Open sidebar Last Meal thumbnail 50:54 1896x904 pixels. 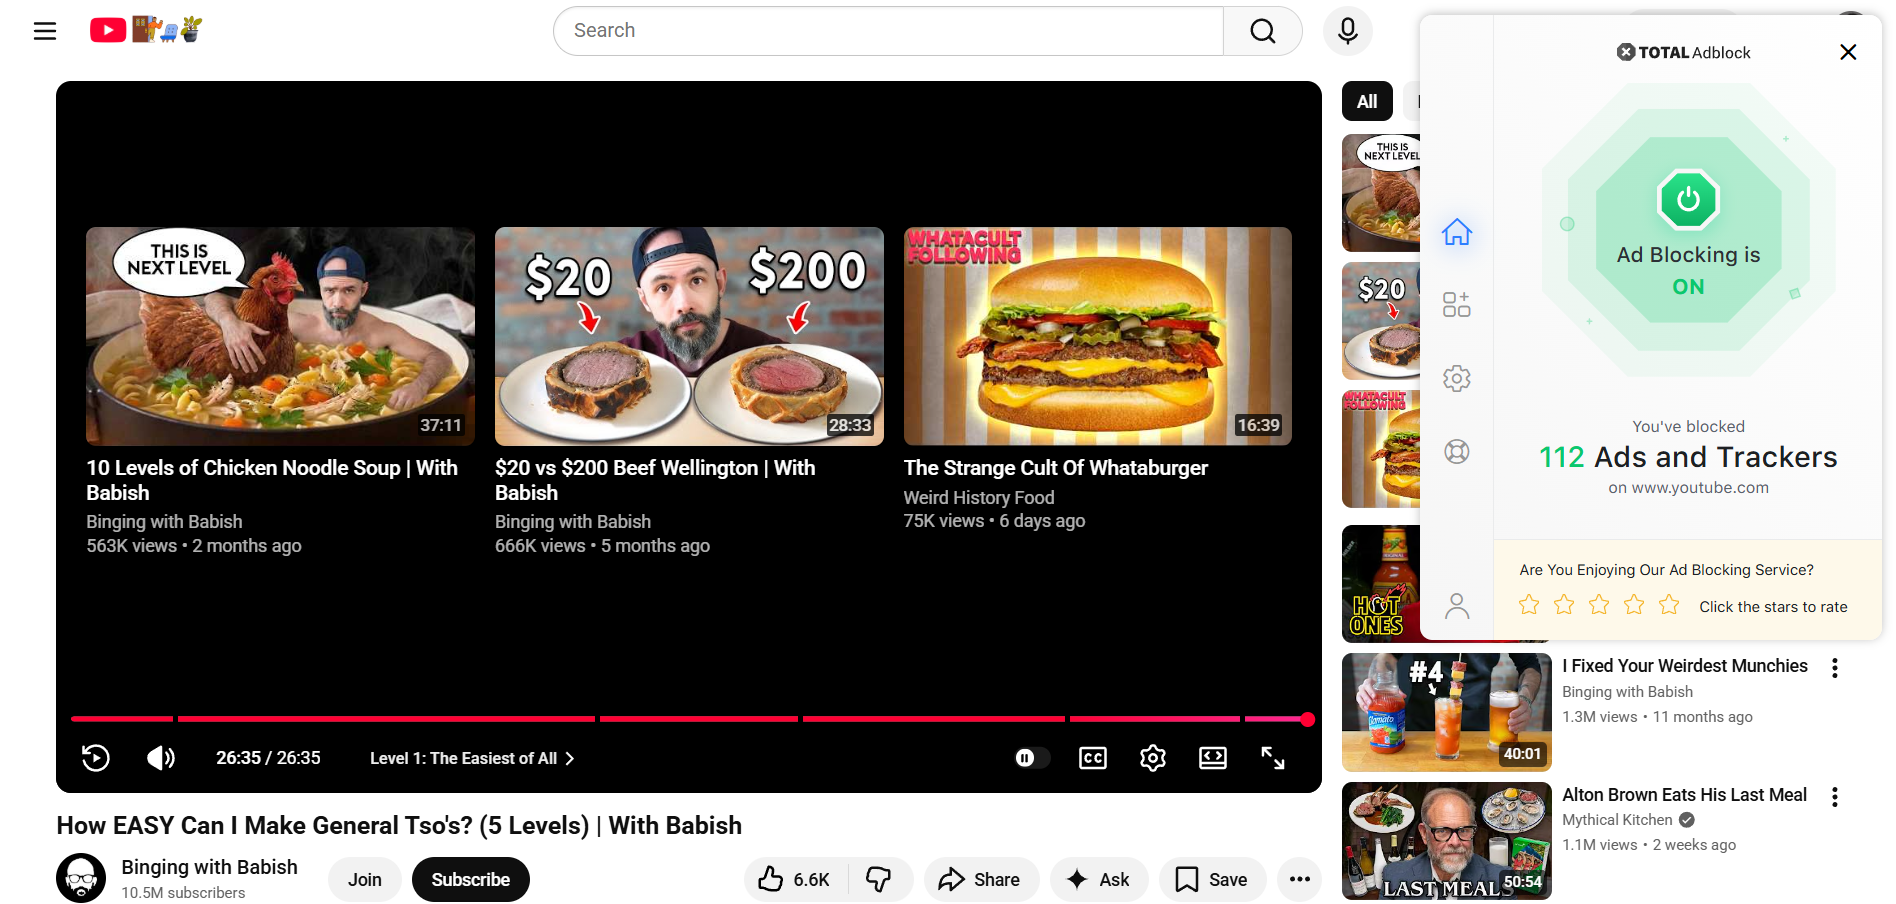pos(1447,841)
